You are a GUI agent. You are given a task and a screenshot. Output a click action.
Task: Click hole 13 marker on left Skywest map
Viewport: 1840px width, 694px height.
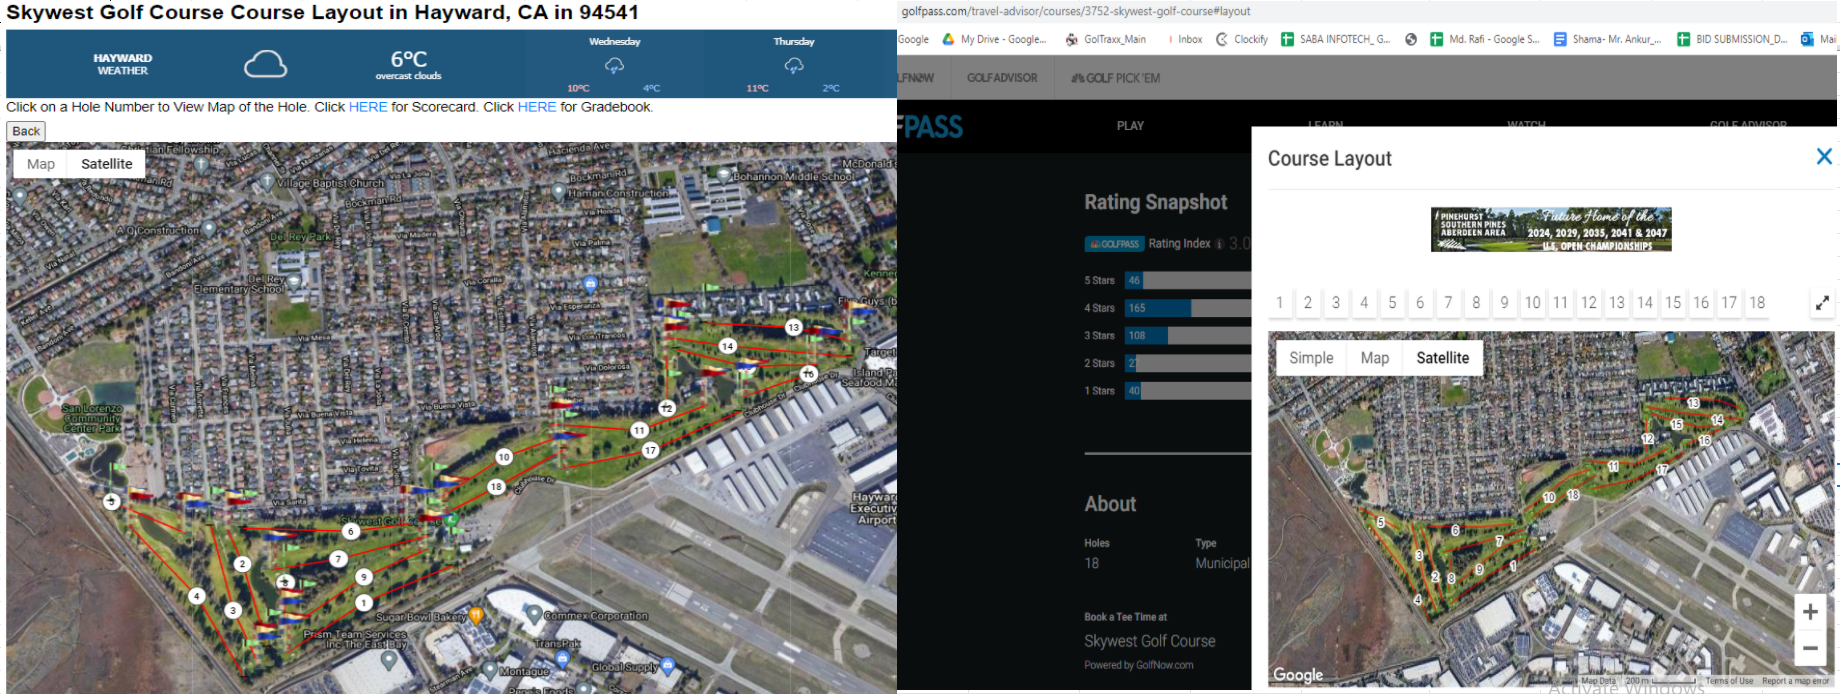(x=793, y=327)
